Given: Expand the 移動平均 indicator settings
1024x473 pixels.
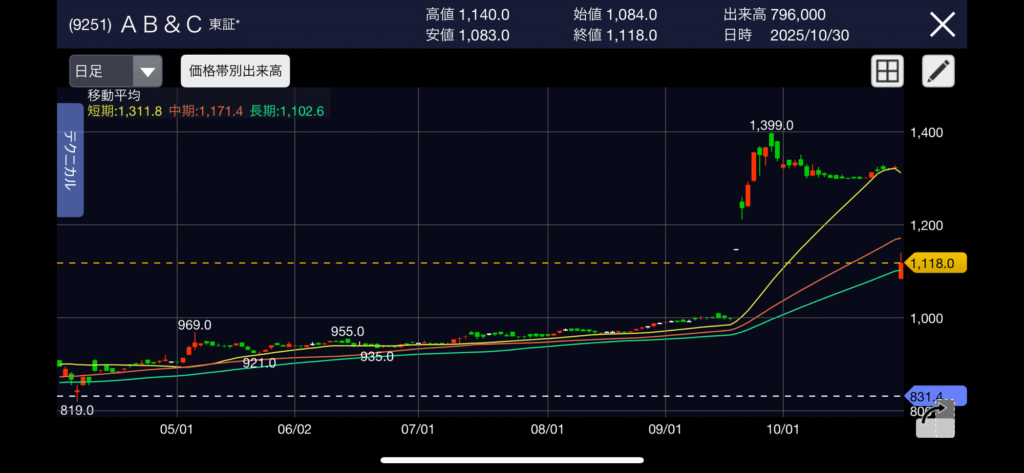Looking at the screenshot, I should (x=114, y=95).
